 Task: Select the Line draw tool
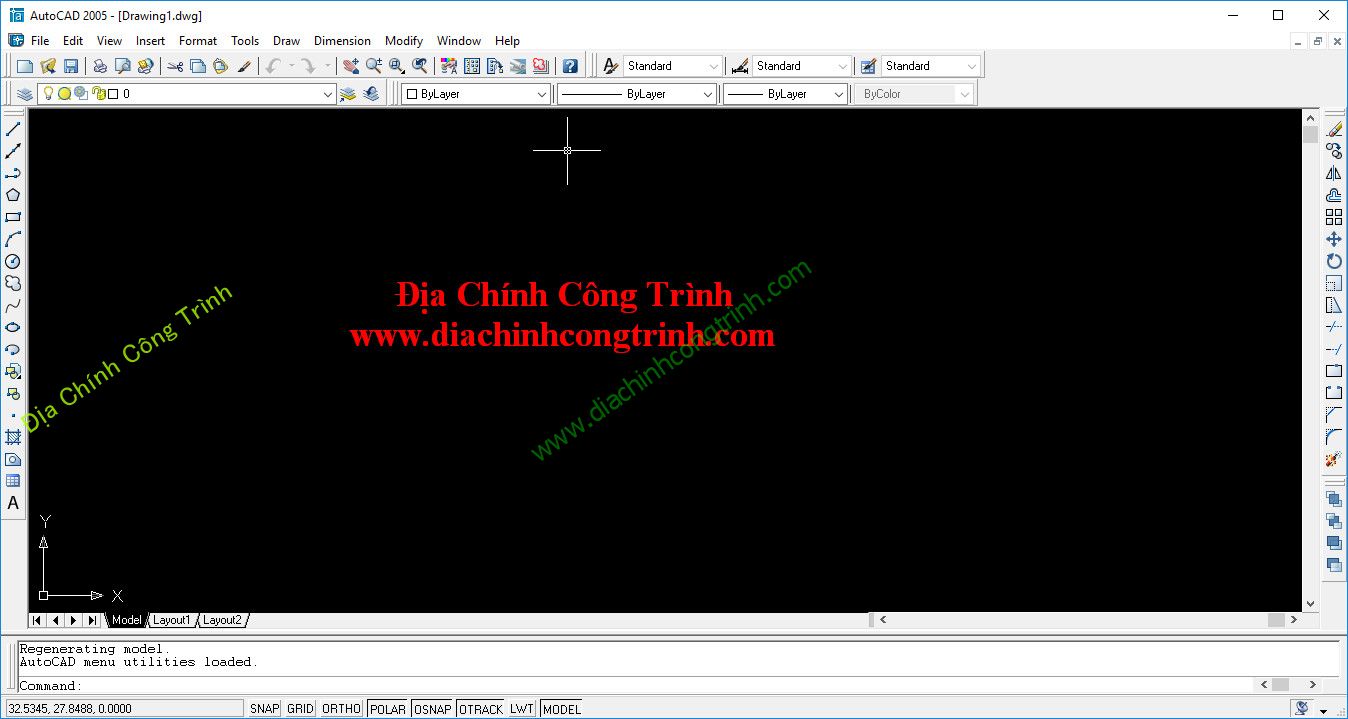click(x=13, y=129)
